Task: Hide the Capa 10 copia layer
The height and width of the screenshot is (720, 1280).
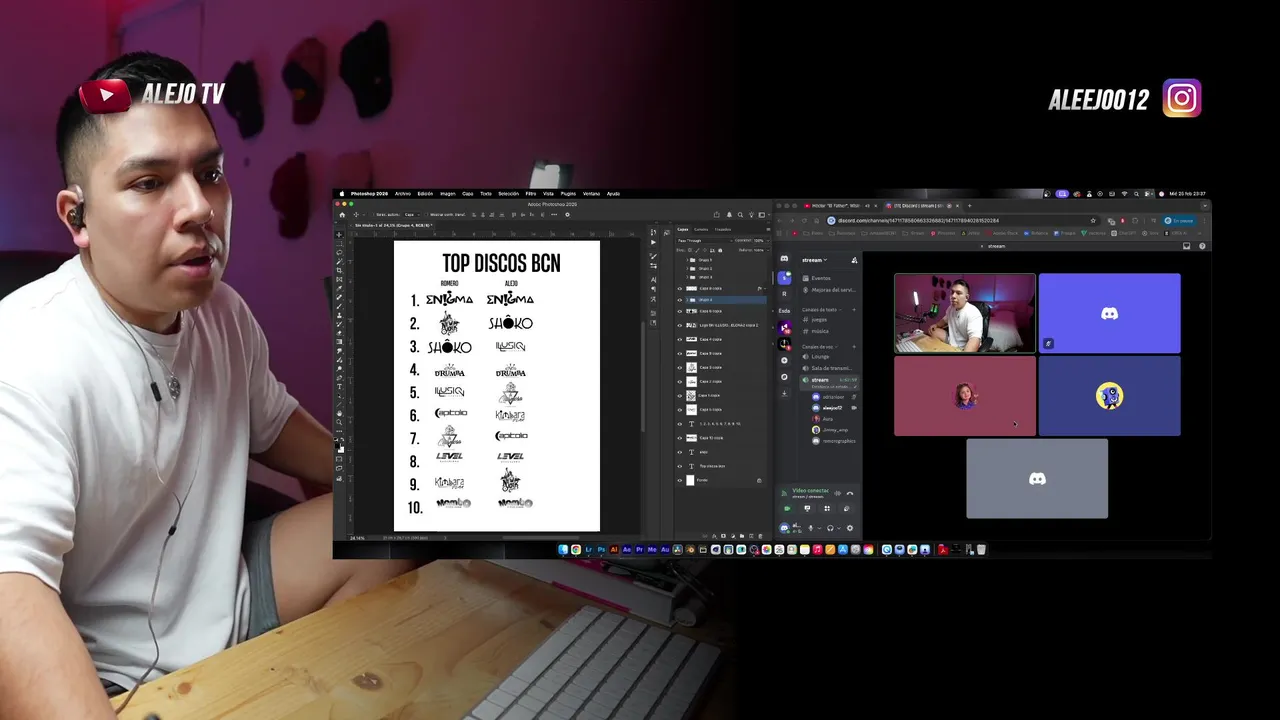Action: click(680, 438)
